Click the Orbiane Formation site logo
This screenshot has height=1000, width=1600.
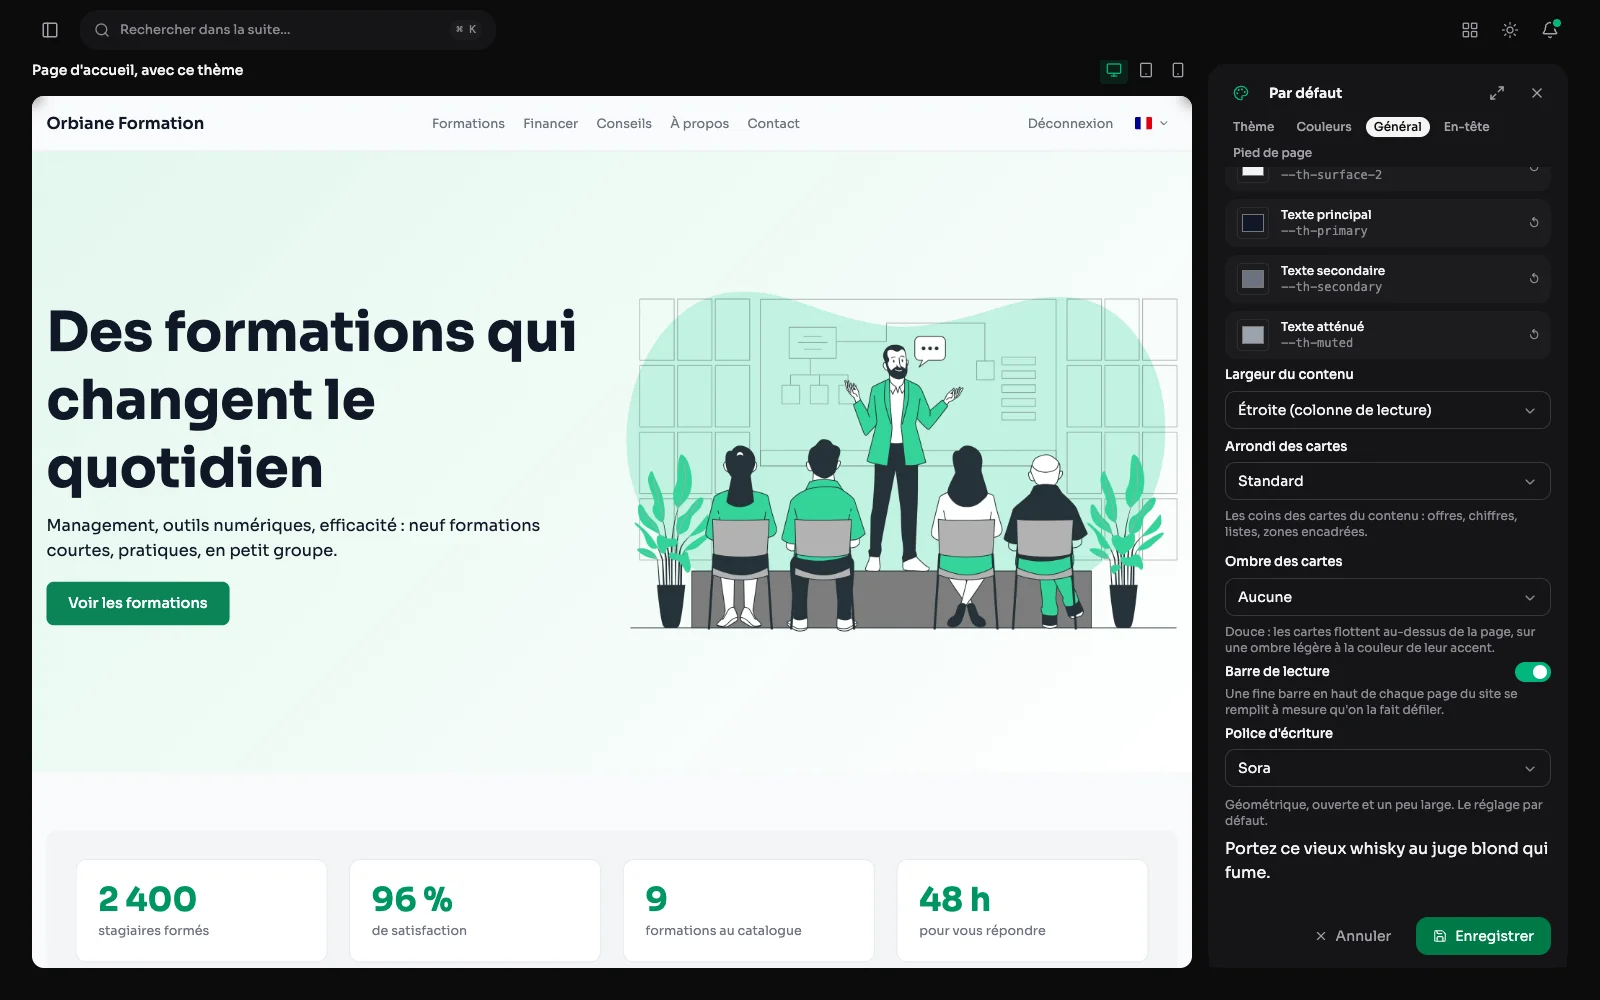125,123
